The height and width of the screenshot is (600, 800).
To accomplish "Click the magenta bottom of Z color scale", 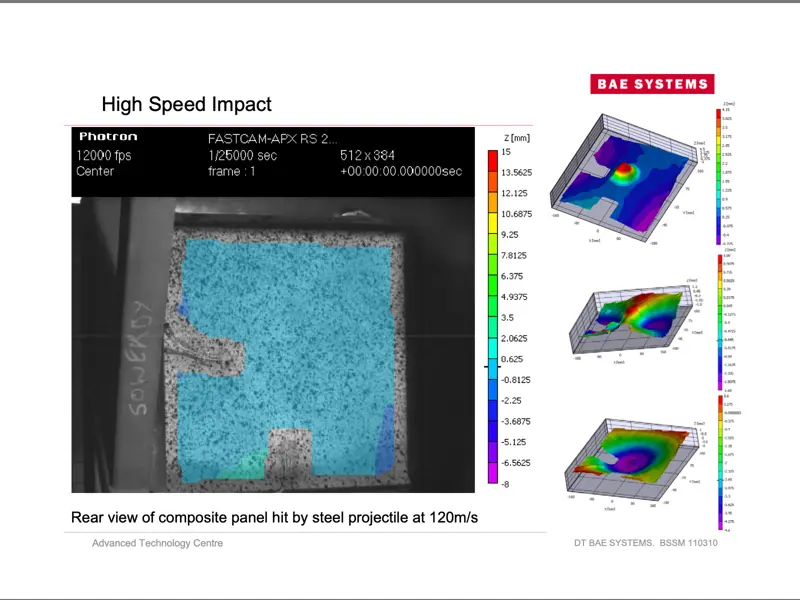I will 492,473.
